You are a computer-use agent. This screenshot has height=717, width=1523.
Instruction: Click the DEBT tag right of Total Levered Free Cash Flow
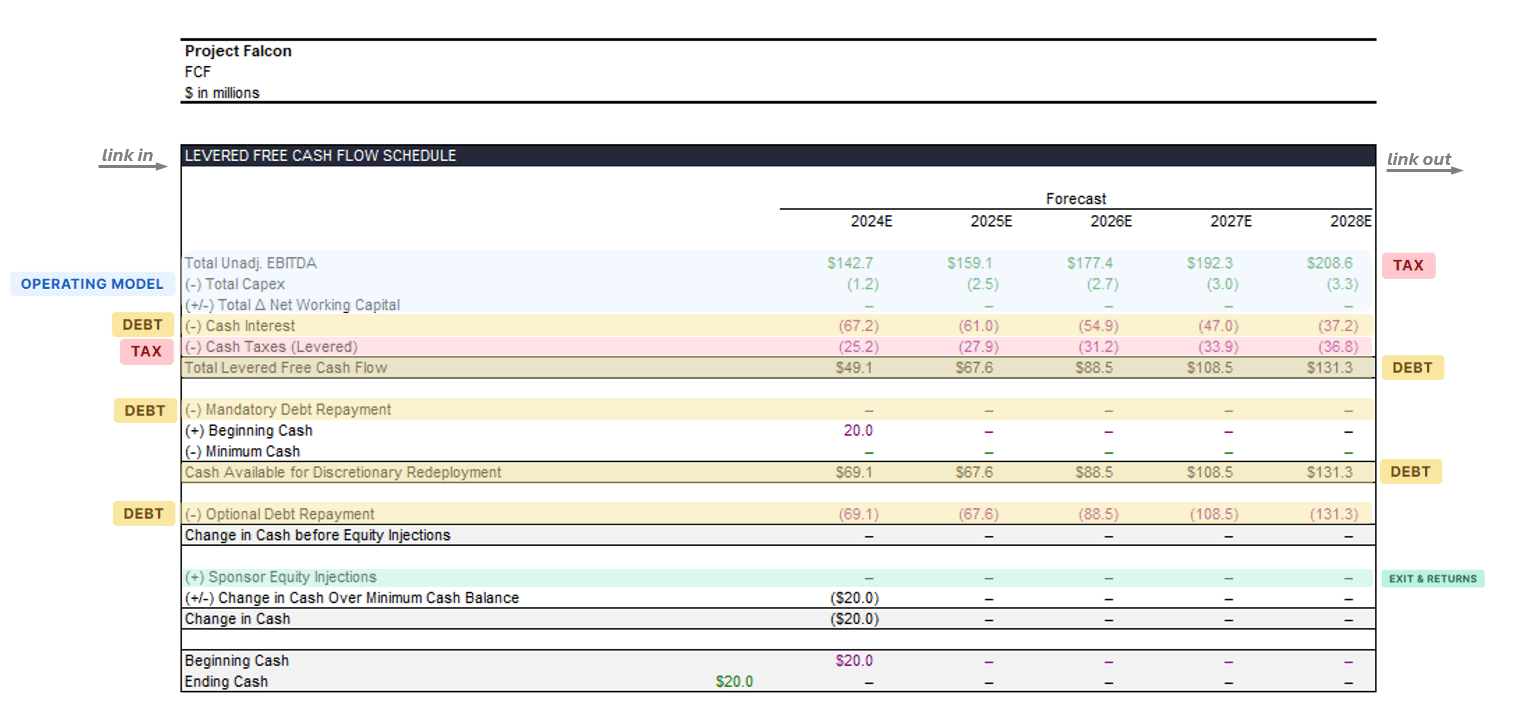pyautogui.click(x=1412, y=368)
